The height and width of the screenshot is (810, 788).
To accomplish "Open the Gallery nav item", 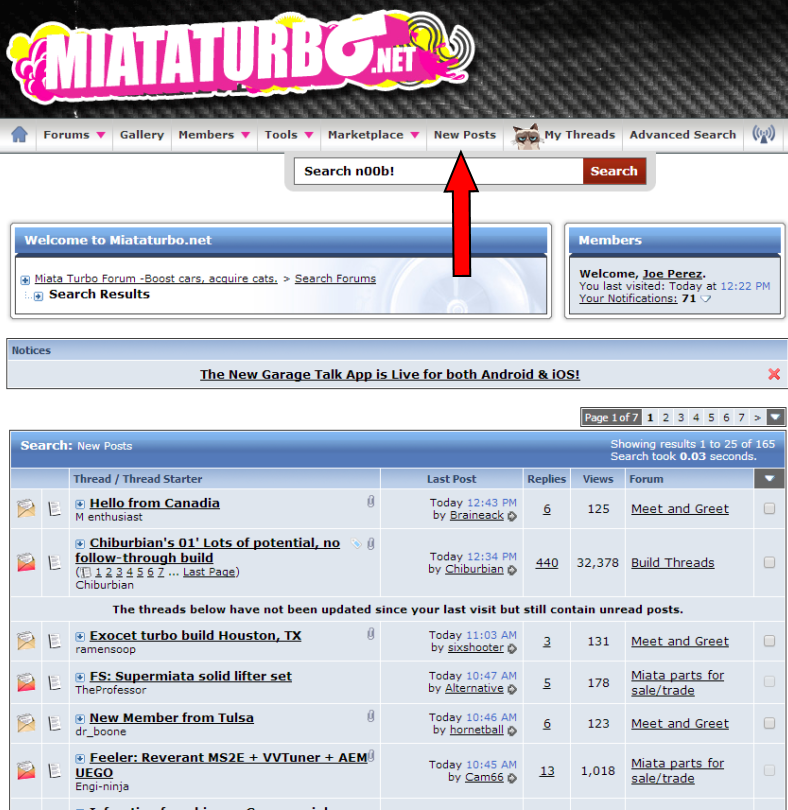I will point(142,135).
